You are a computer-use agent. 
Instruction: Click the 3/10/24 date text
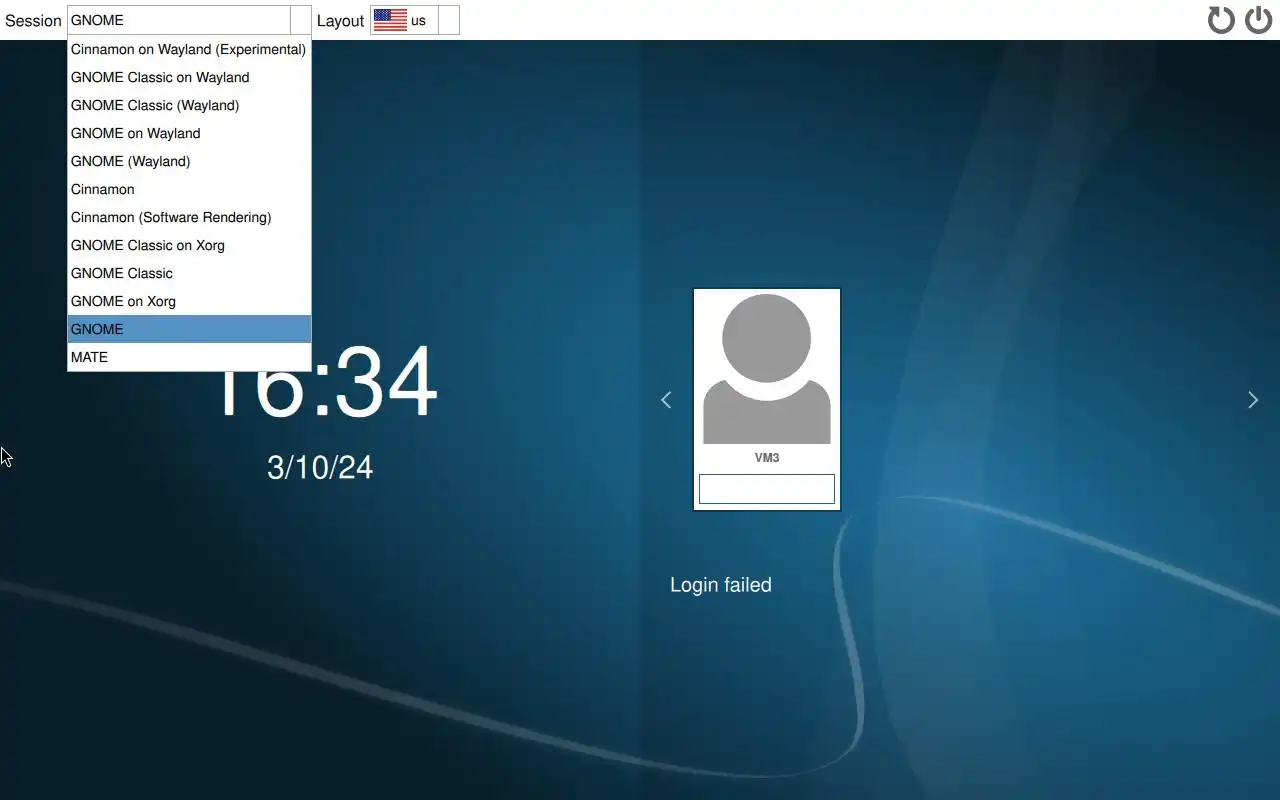(x=320, y=467)
